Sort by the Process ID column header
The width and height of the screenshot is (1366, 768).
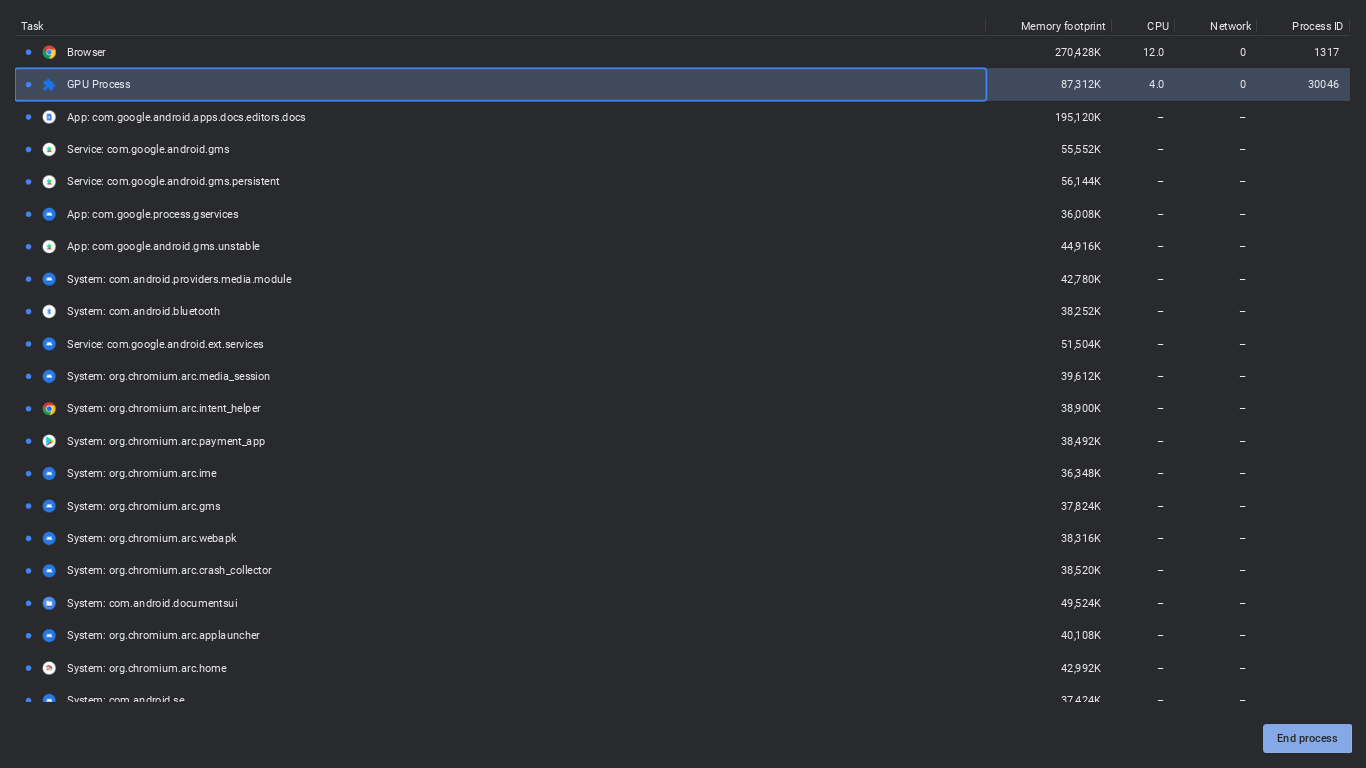click(x=1303, y=26)
